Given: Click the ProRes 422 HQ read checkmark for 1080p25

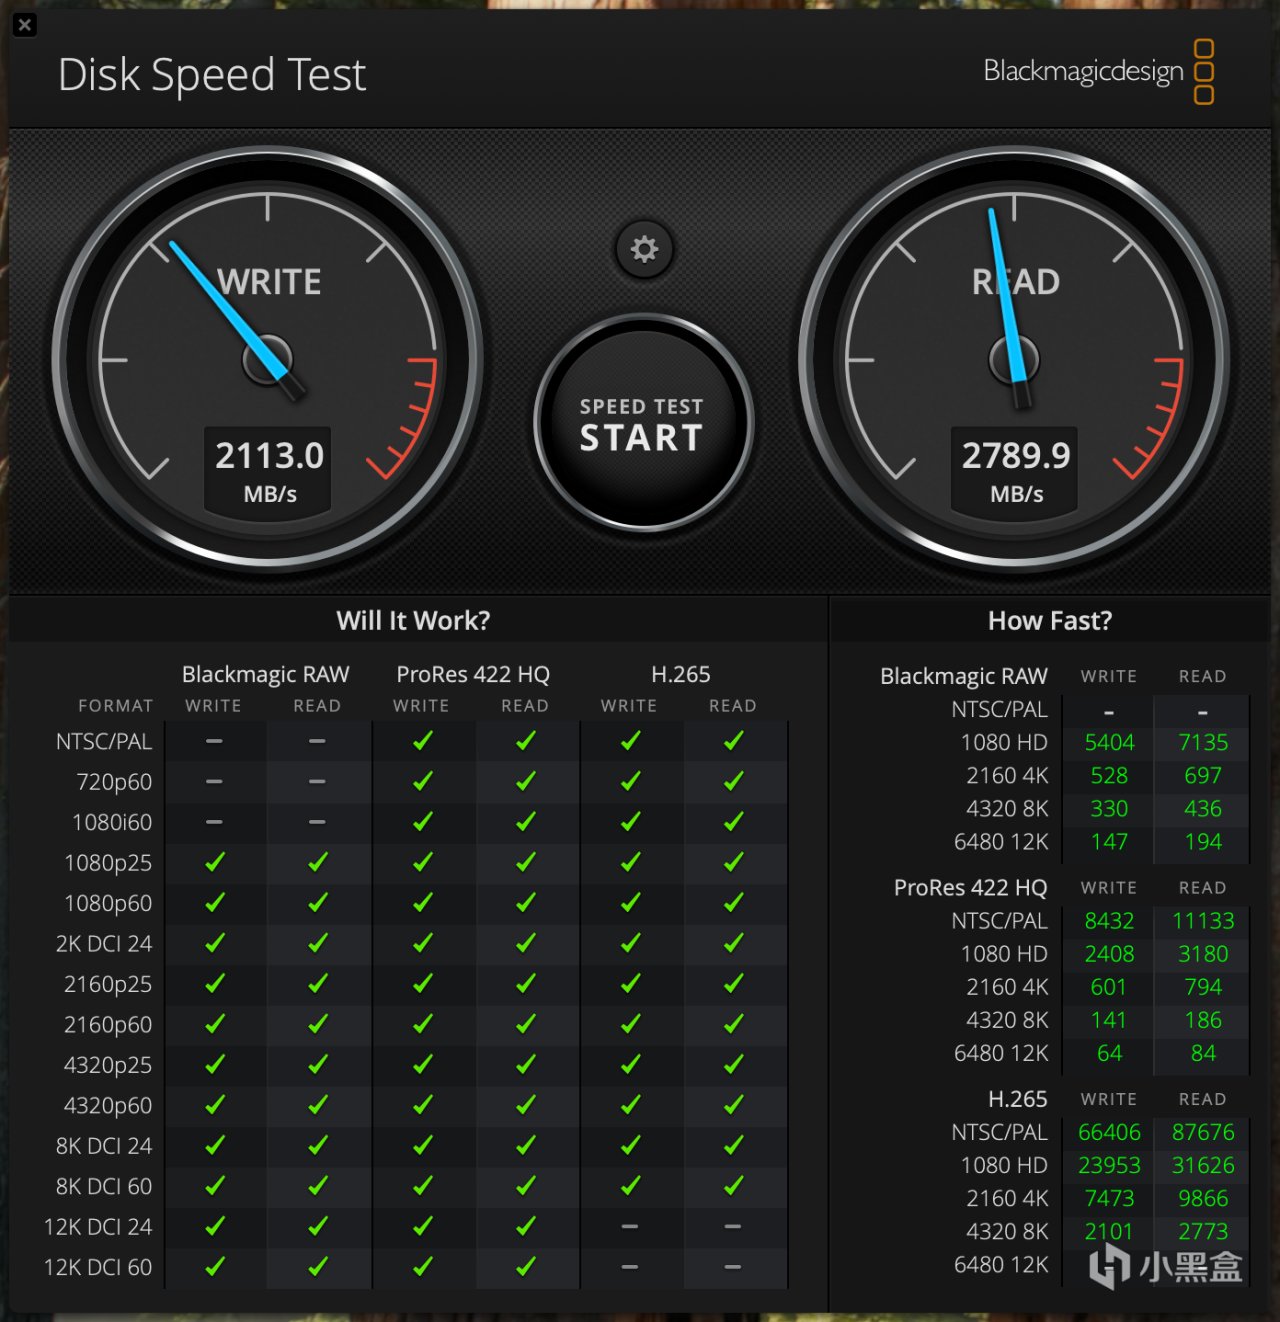Looking at the screenshot, I should (x=525, y=862).
